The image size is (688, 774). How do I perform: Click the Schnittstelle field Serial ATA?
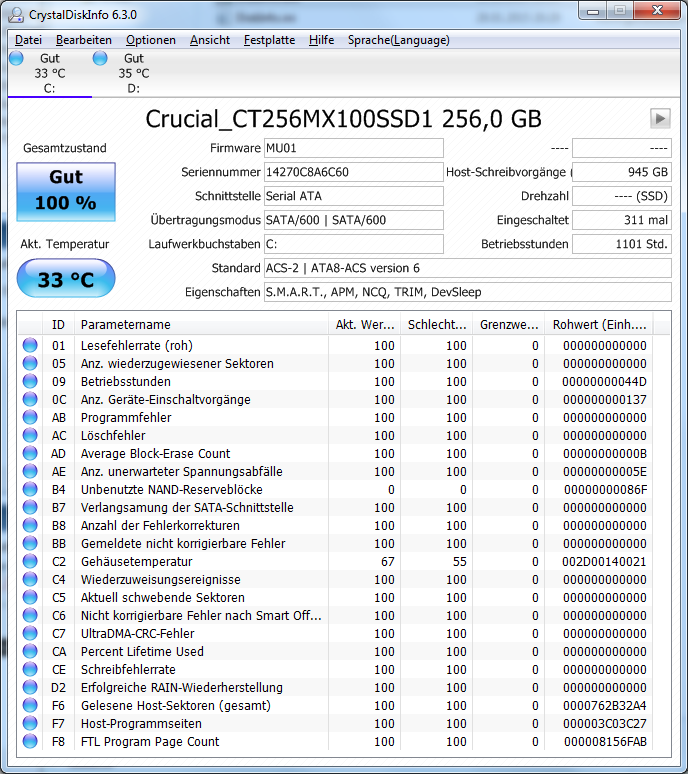[353, 196]
